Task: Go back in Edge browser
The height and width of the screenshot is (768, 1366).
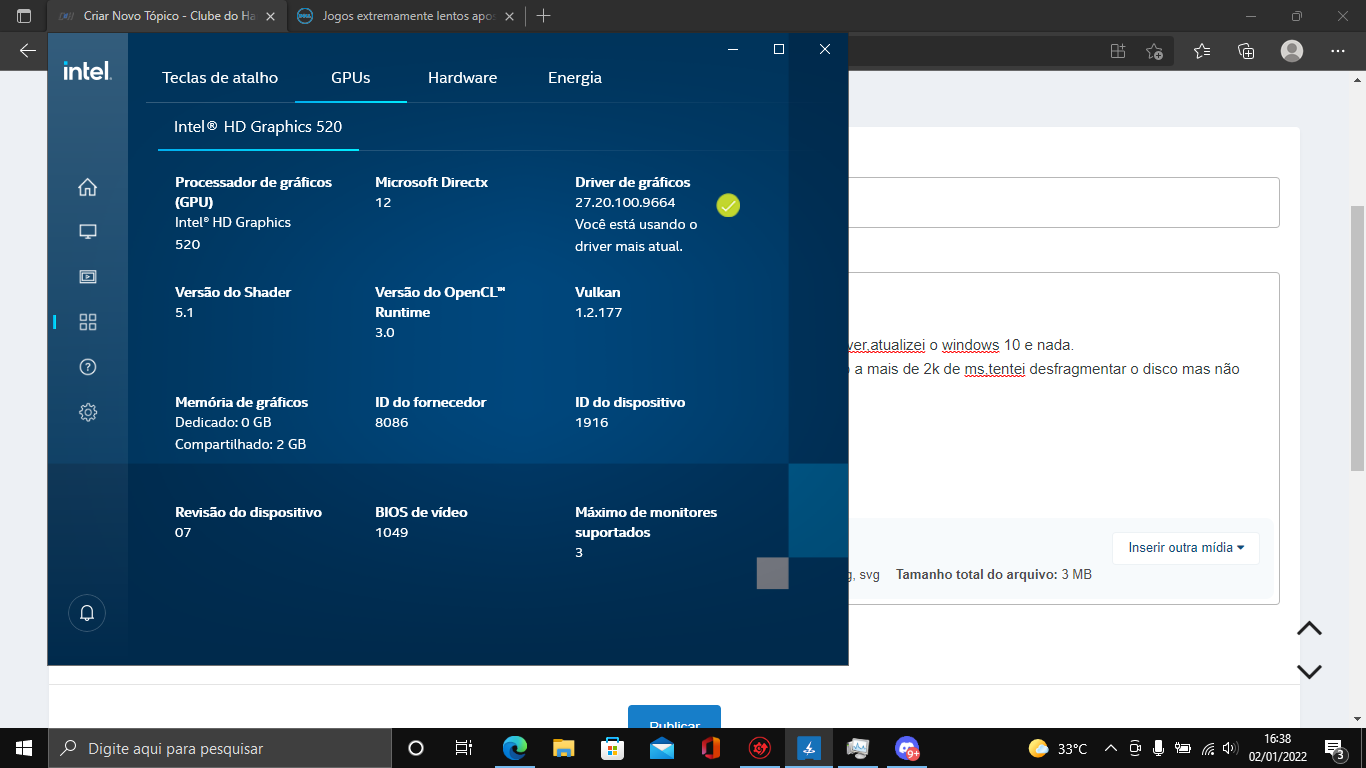Action: [x=27, y=51]
